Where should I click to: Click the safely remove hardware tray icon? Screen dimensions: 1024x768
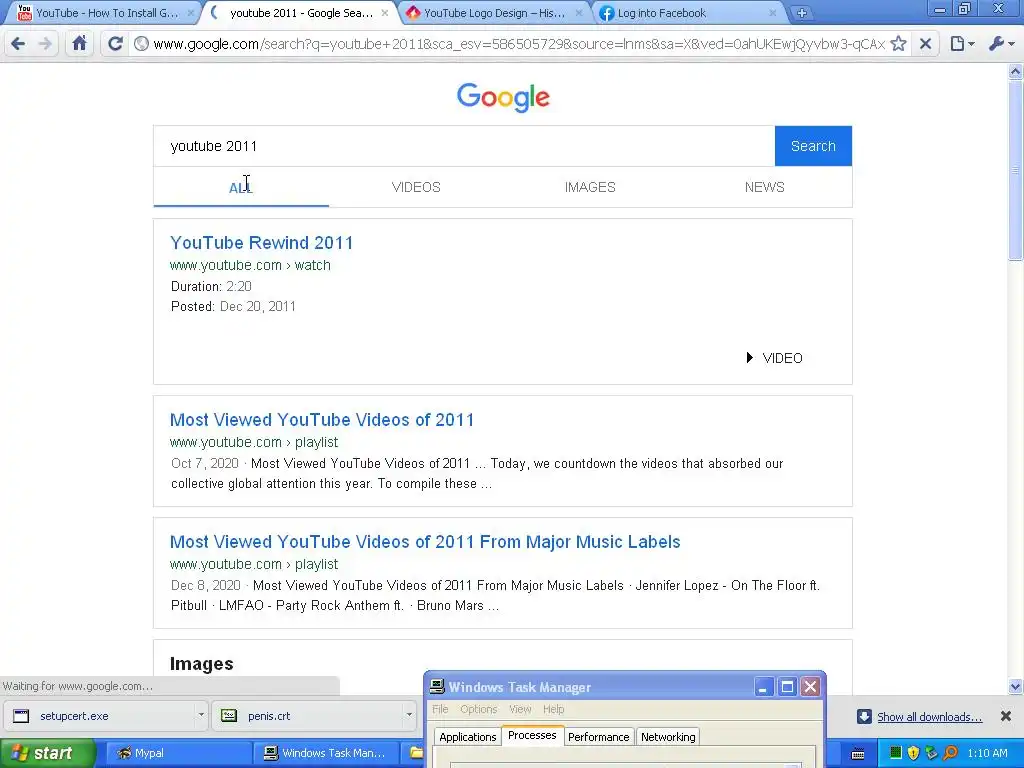[x=931, y=753]
